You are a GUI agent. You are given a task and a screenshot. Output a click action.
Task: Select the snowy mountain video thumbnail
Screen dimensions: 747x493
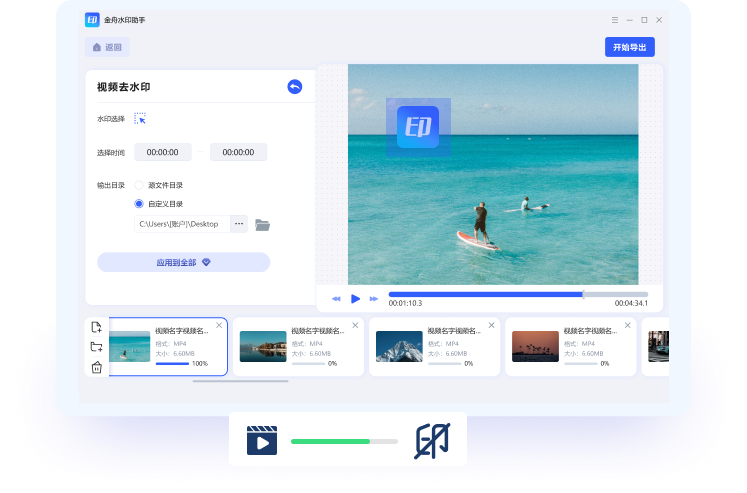click(x=399, y=346)
